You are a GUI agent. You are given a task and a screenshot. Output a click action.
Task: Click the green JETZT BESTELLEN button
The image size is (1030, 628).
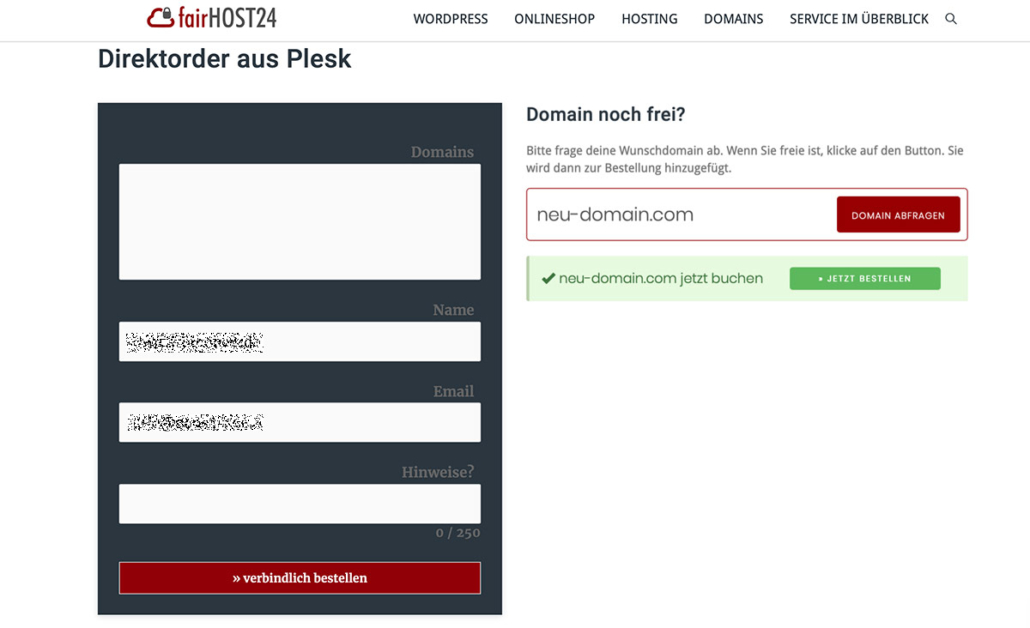click(864, 279)
